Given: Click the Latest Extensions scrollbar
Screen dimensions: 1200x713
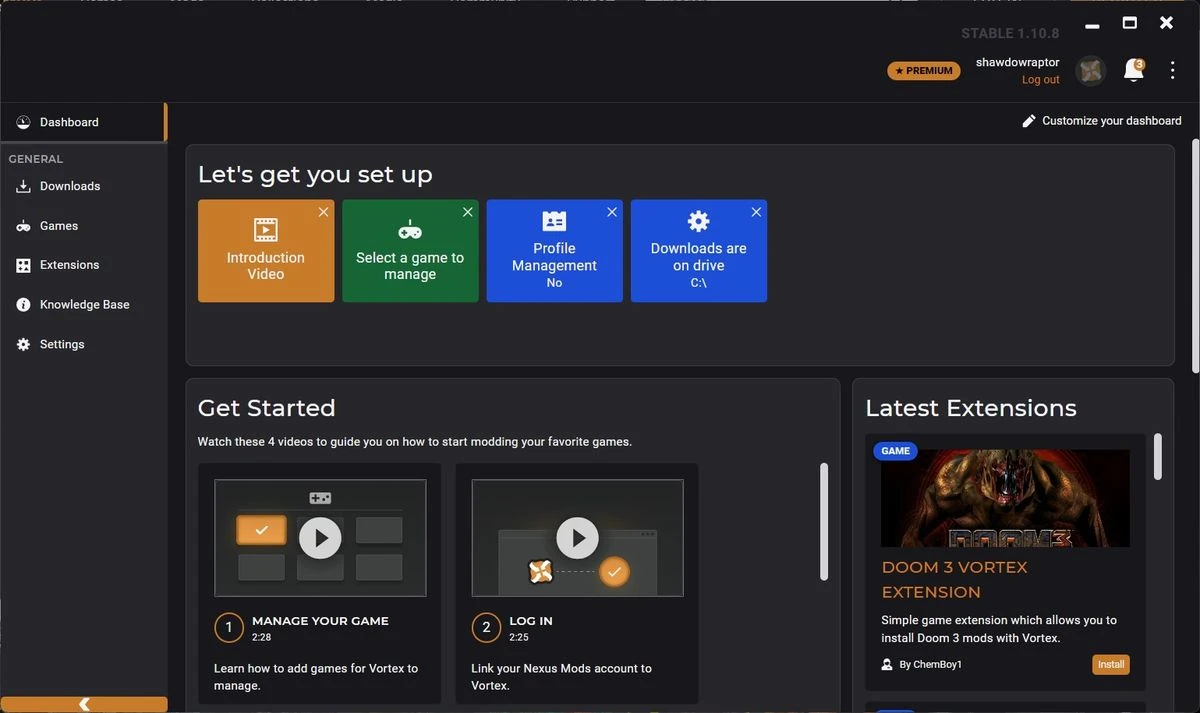Looking at the screenshot, I should click(1158, 456).
